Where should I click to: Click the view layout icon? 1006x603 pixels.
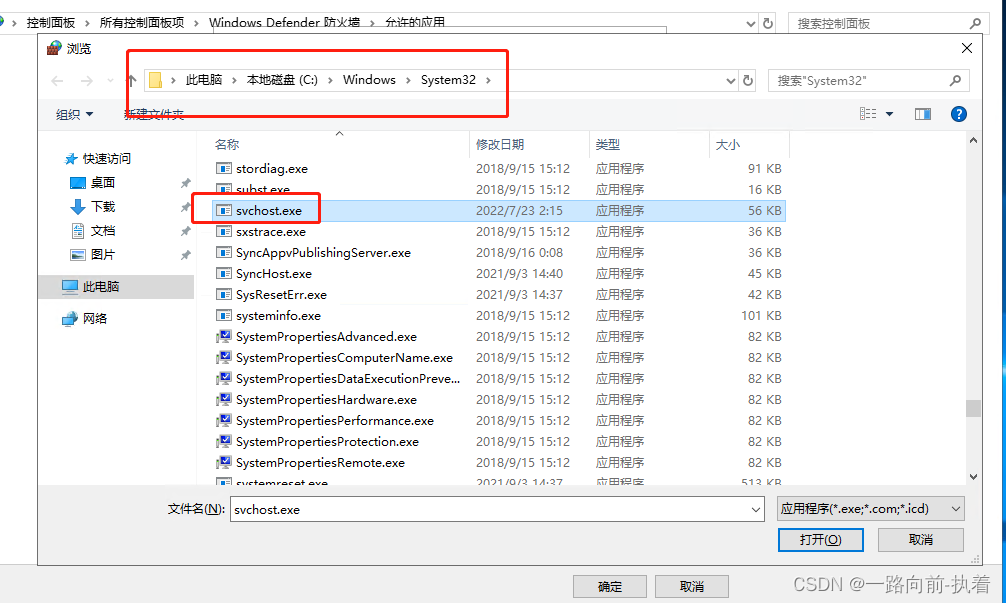[868, 114]
